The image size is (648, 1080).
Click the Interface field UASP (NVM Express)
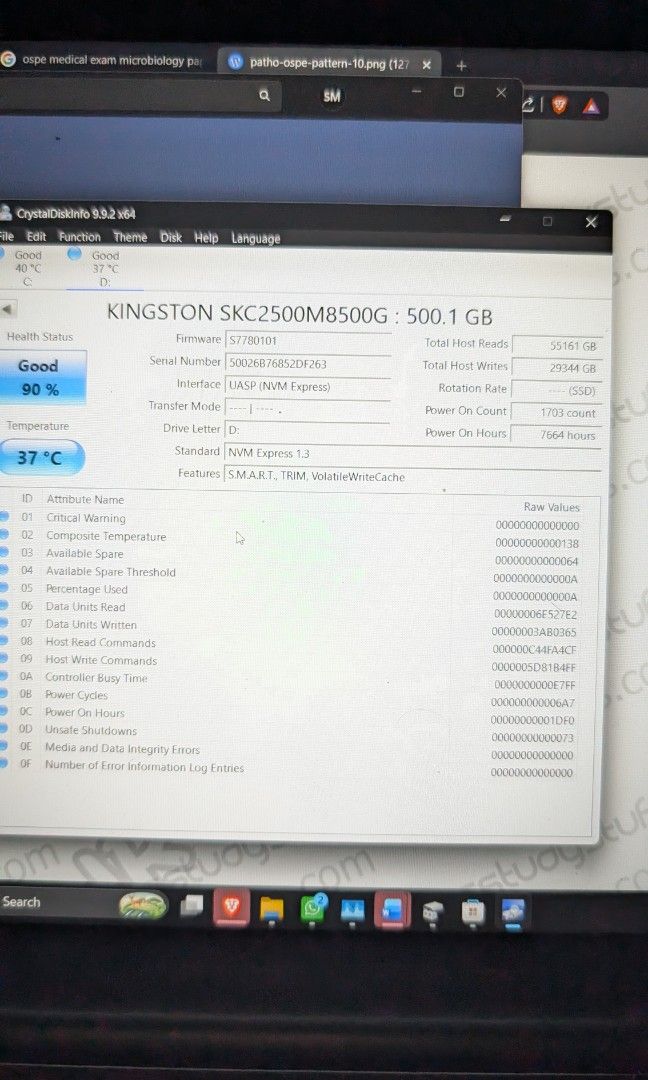pyautogui.click(x=308, y=386)
